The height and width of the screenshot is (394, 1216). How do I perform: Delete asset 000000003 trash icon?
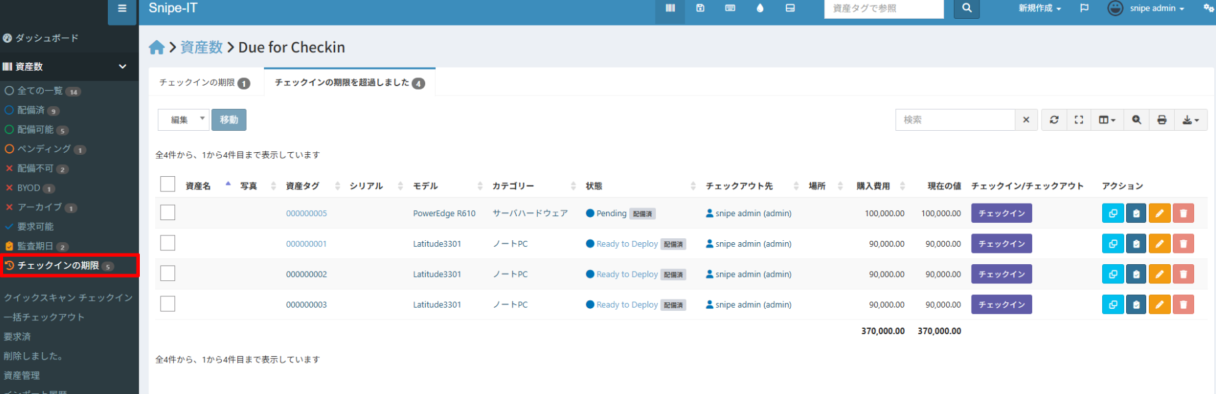(x=1183, y=304)
